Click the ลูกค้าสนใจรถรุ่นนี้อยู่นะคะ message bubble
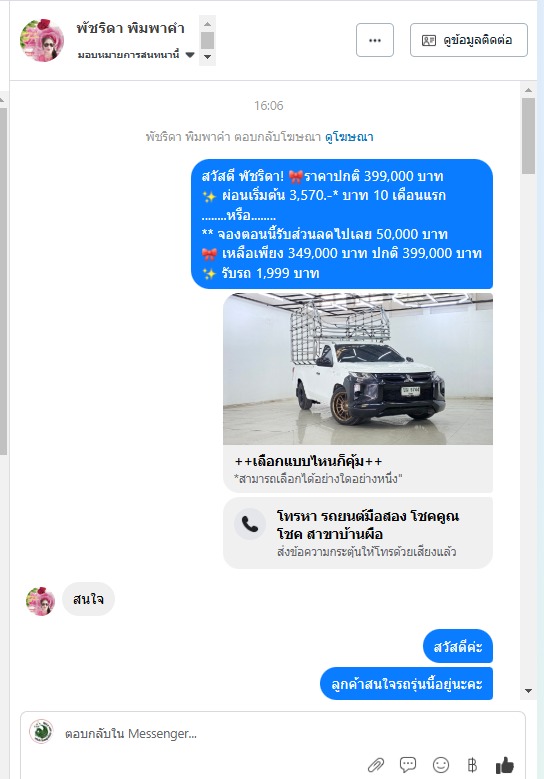Screen dimensions: 544x779 pos(406,684)
